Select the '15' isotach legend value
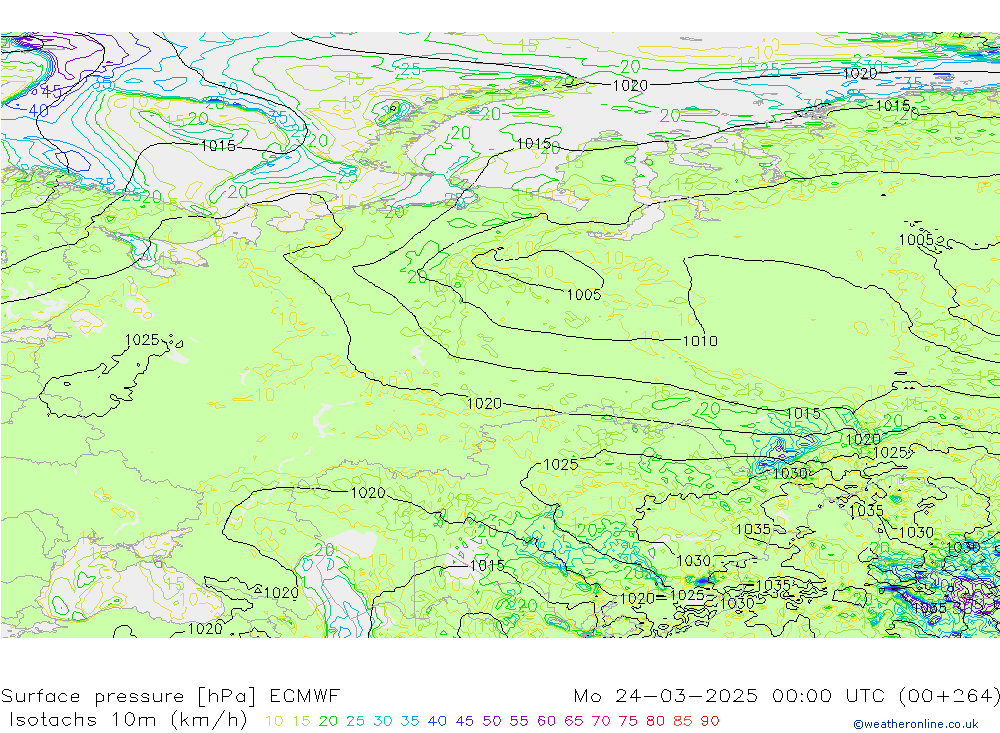1000x733 pixels. click(x=302, y=721)
